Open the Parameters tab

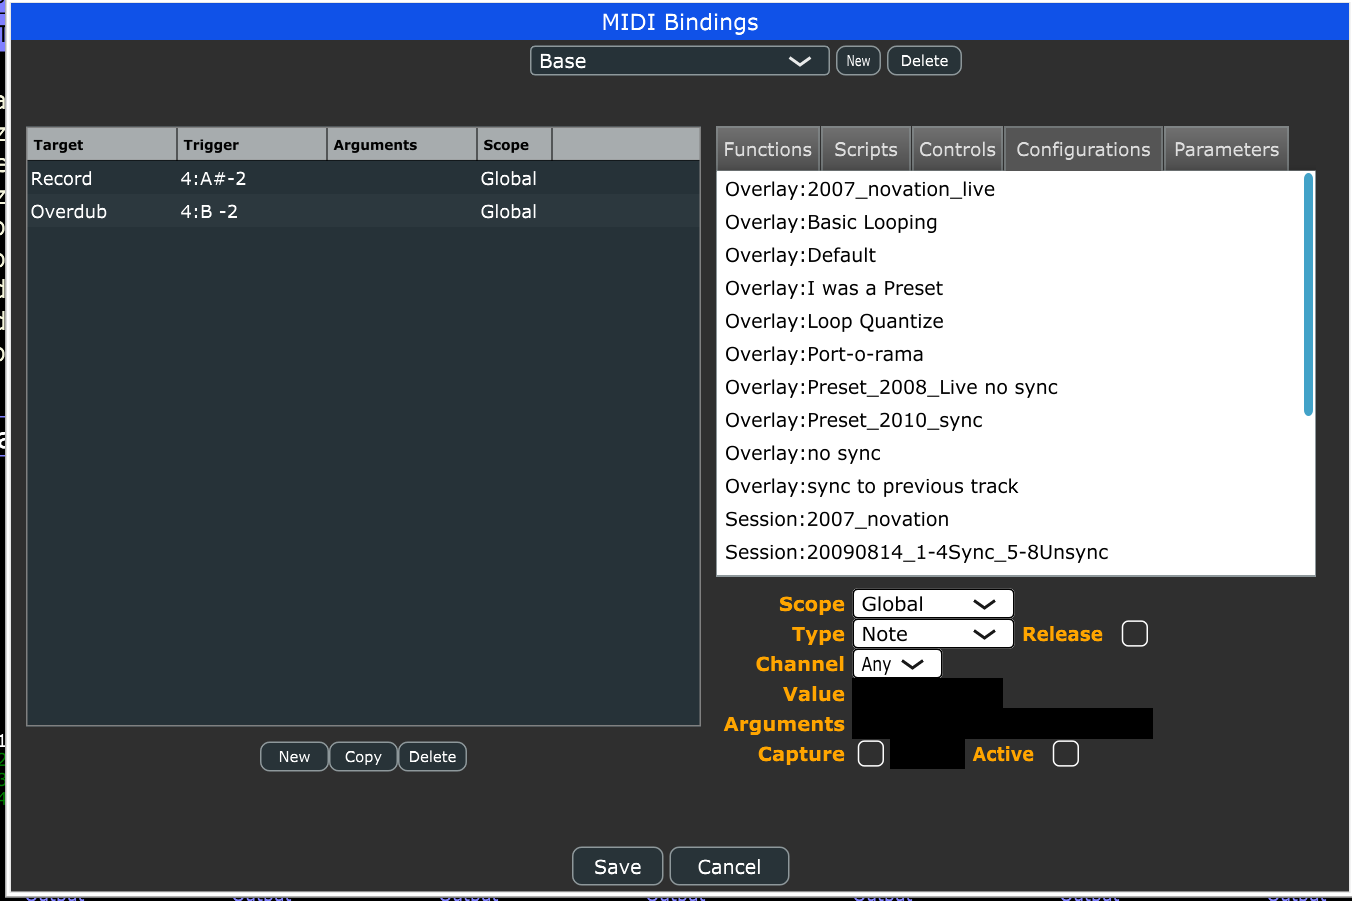1225,148
